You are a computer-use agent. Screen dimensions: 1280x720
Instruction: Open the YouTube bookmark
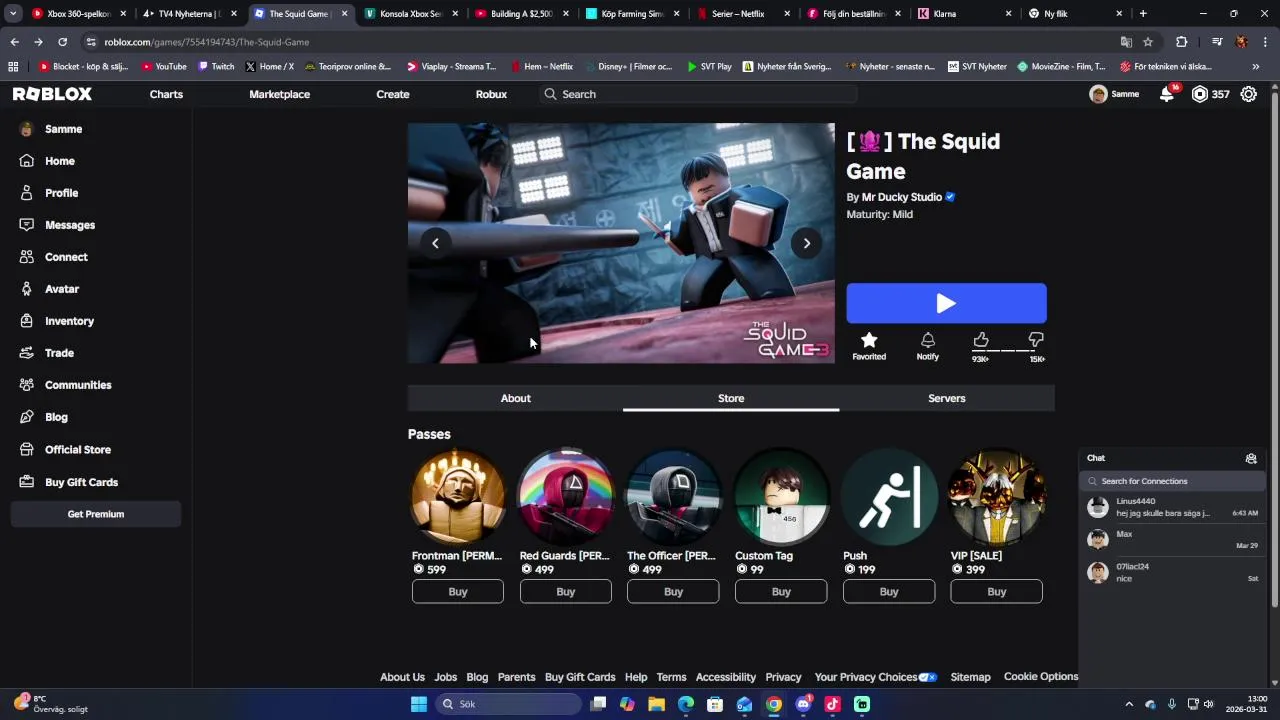(164, 67)
